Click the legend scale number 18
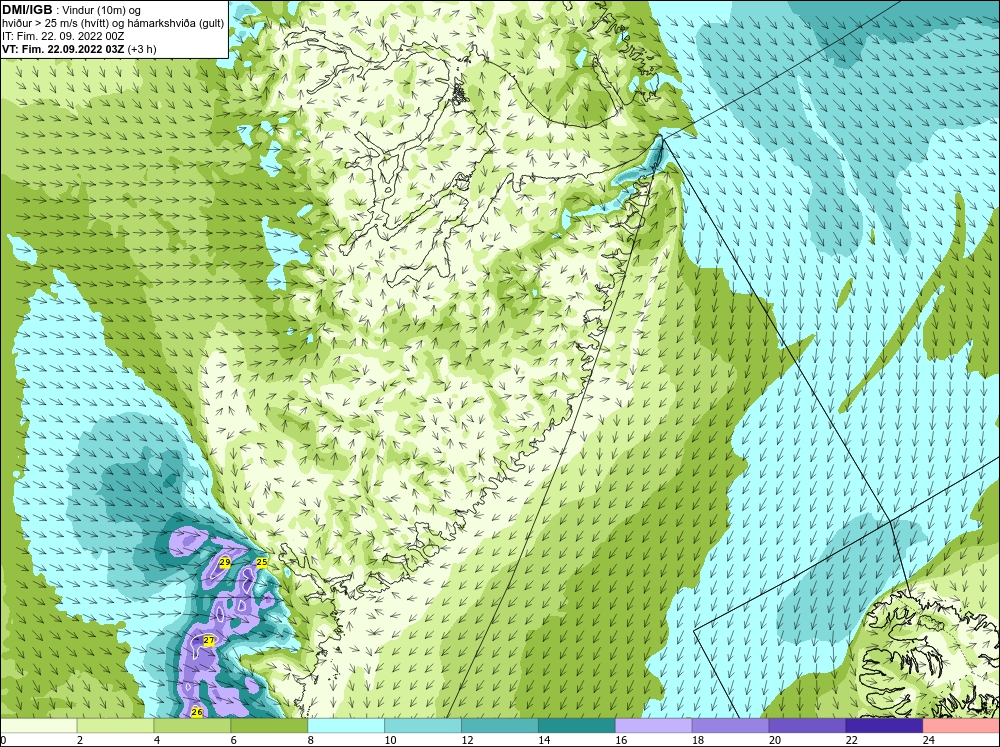 [x=698, y=740]
